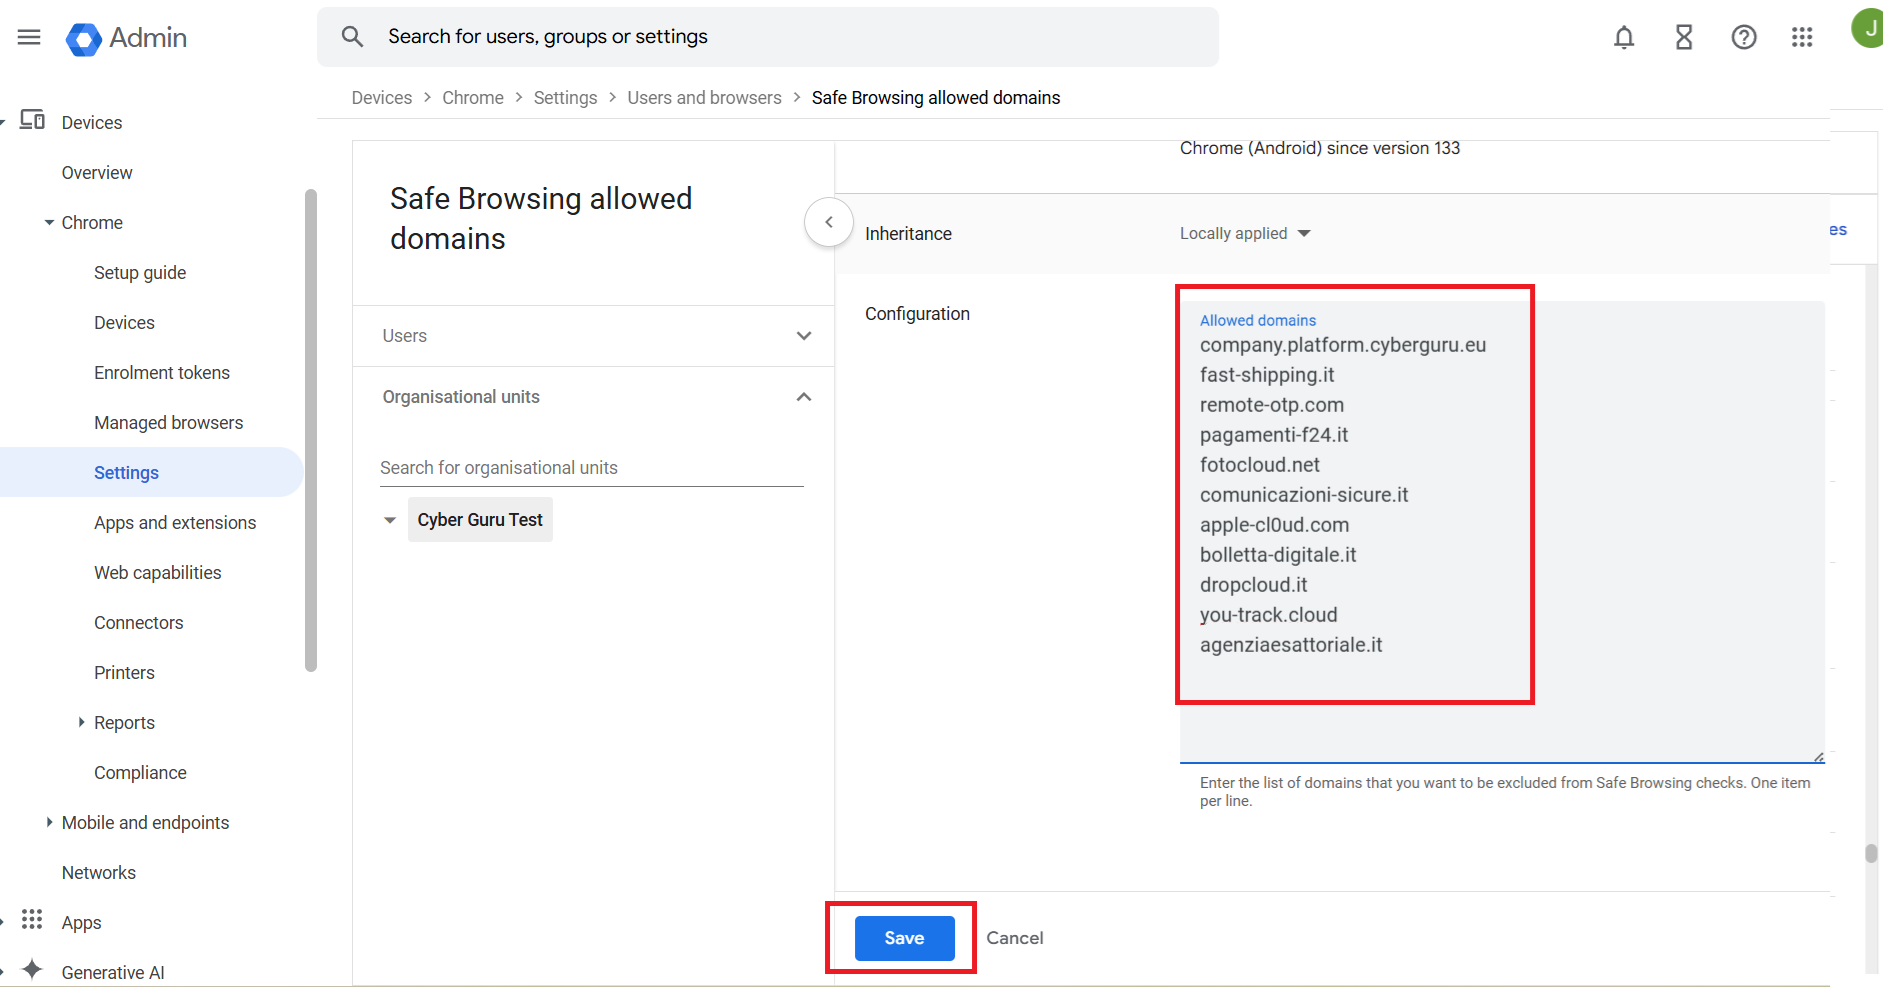Click the Generative AI sparkle icon
This screenshot has height=987, width=1883.
point(31,969)
